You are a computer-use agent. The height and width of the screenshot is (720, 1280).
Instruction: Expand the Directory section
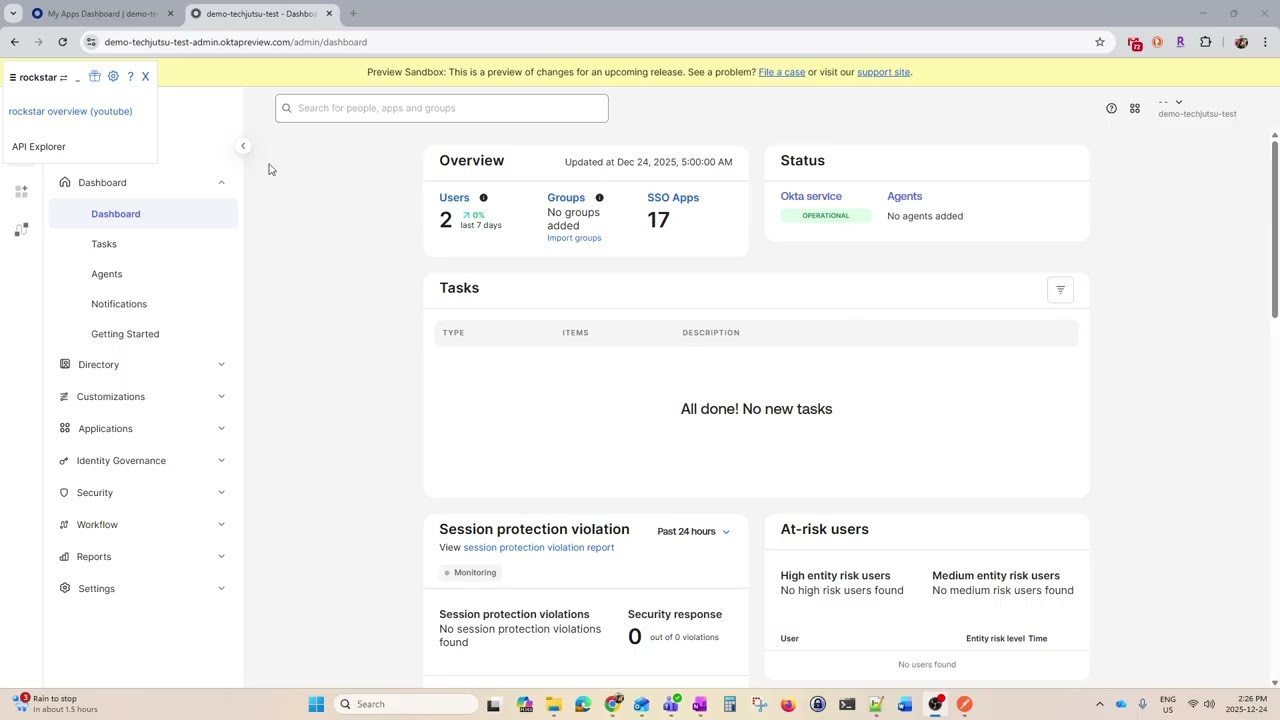(142, 364)
